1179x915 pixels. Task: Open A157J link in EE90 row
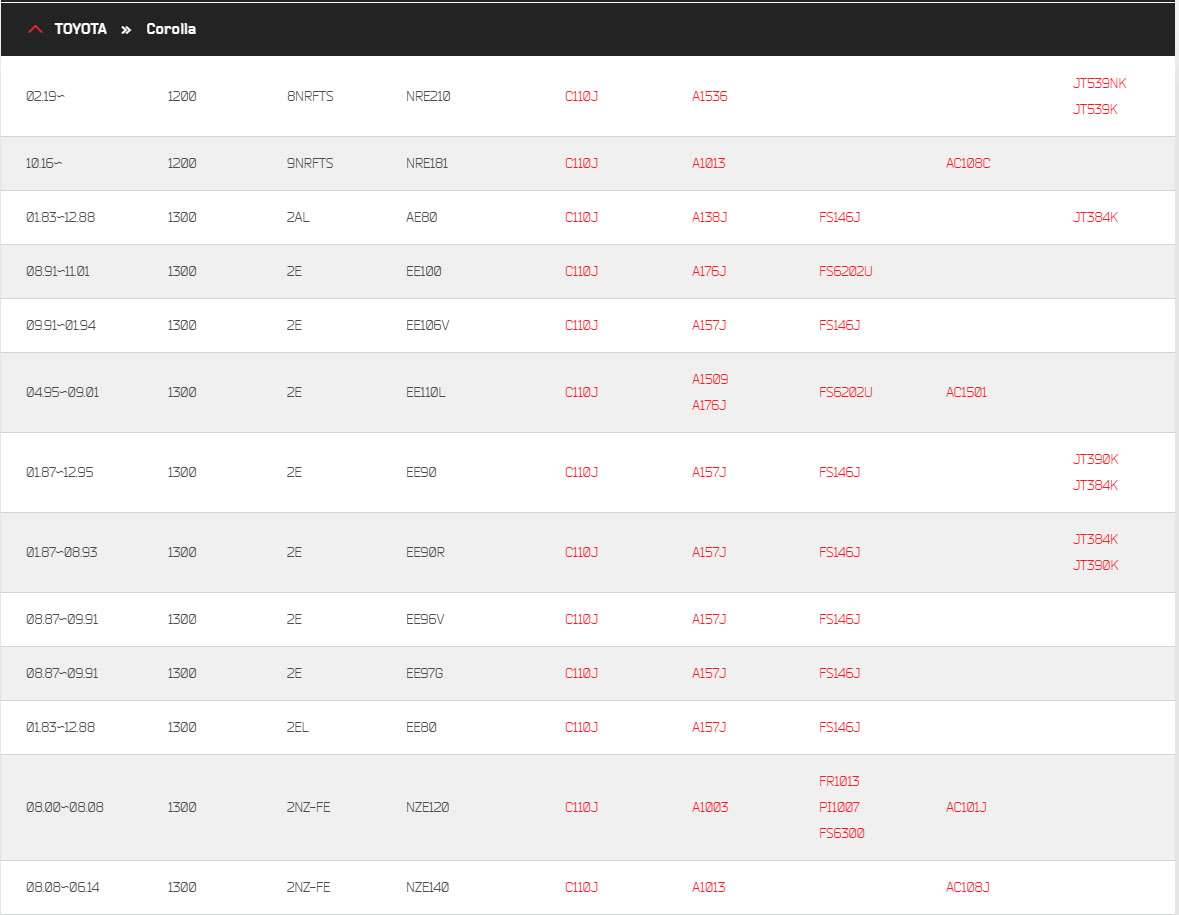click(709, 472)
